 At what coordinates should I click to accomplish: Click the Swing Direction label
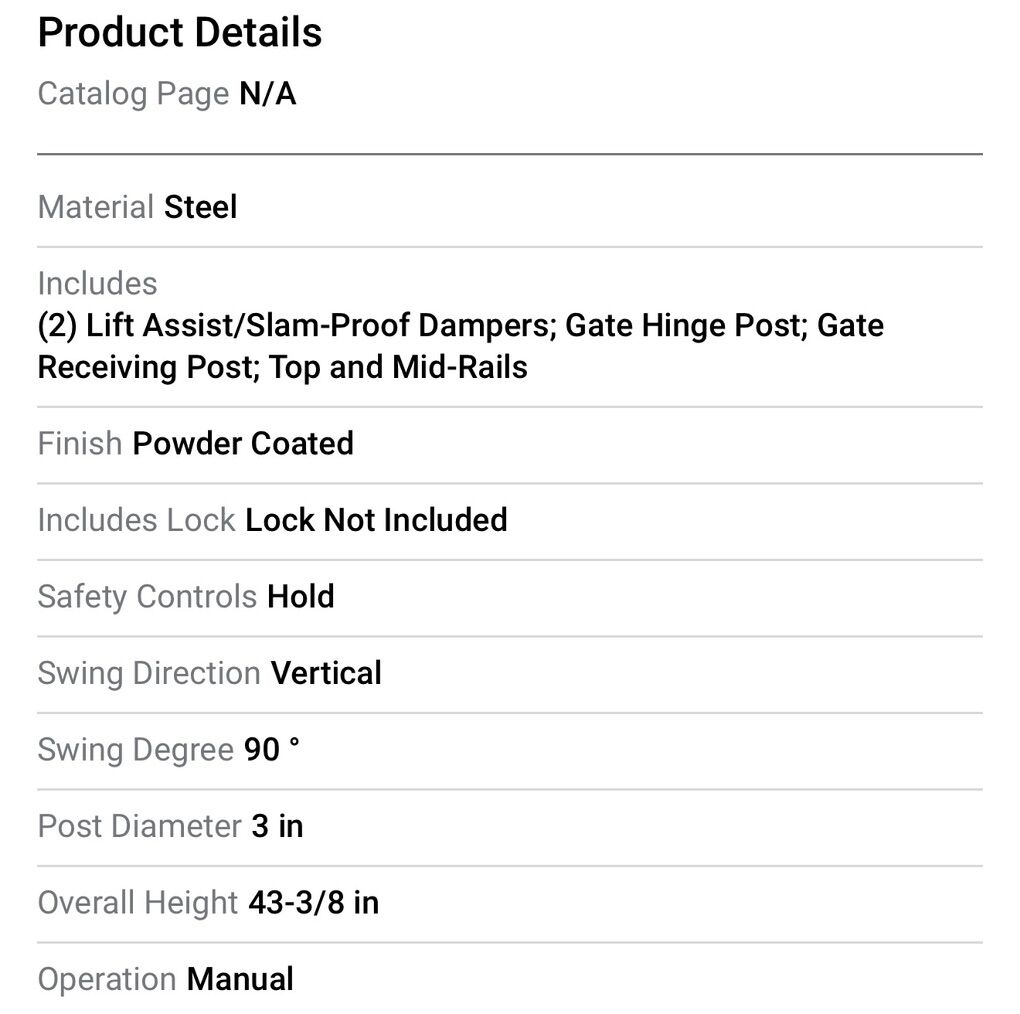(149, 673)
